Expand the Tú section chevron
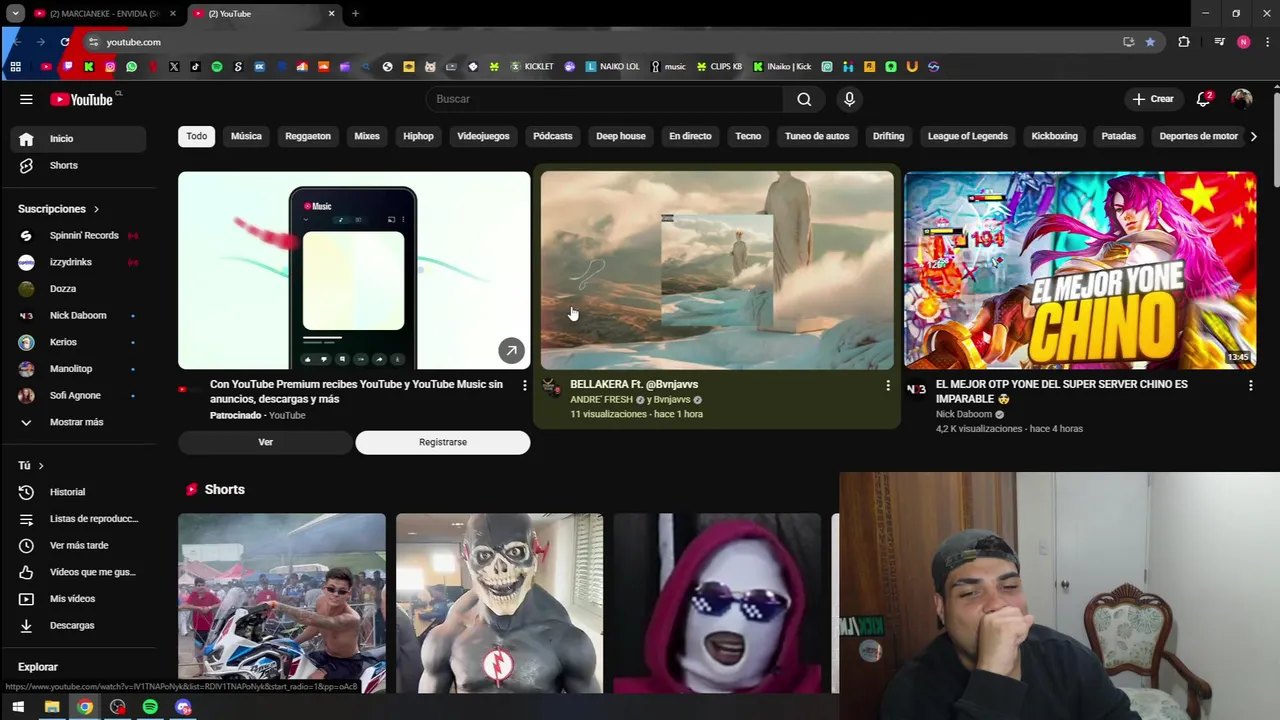The image size is (1280, 720). [x=40, y=466]
